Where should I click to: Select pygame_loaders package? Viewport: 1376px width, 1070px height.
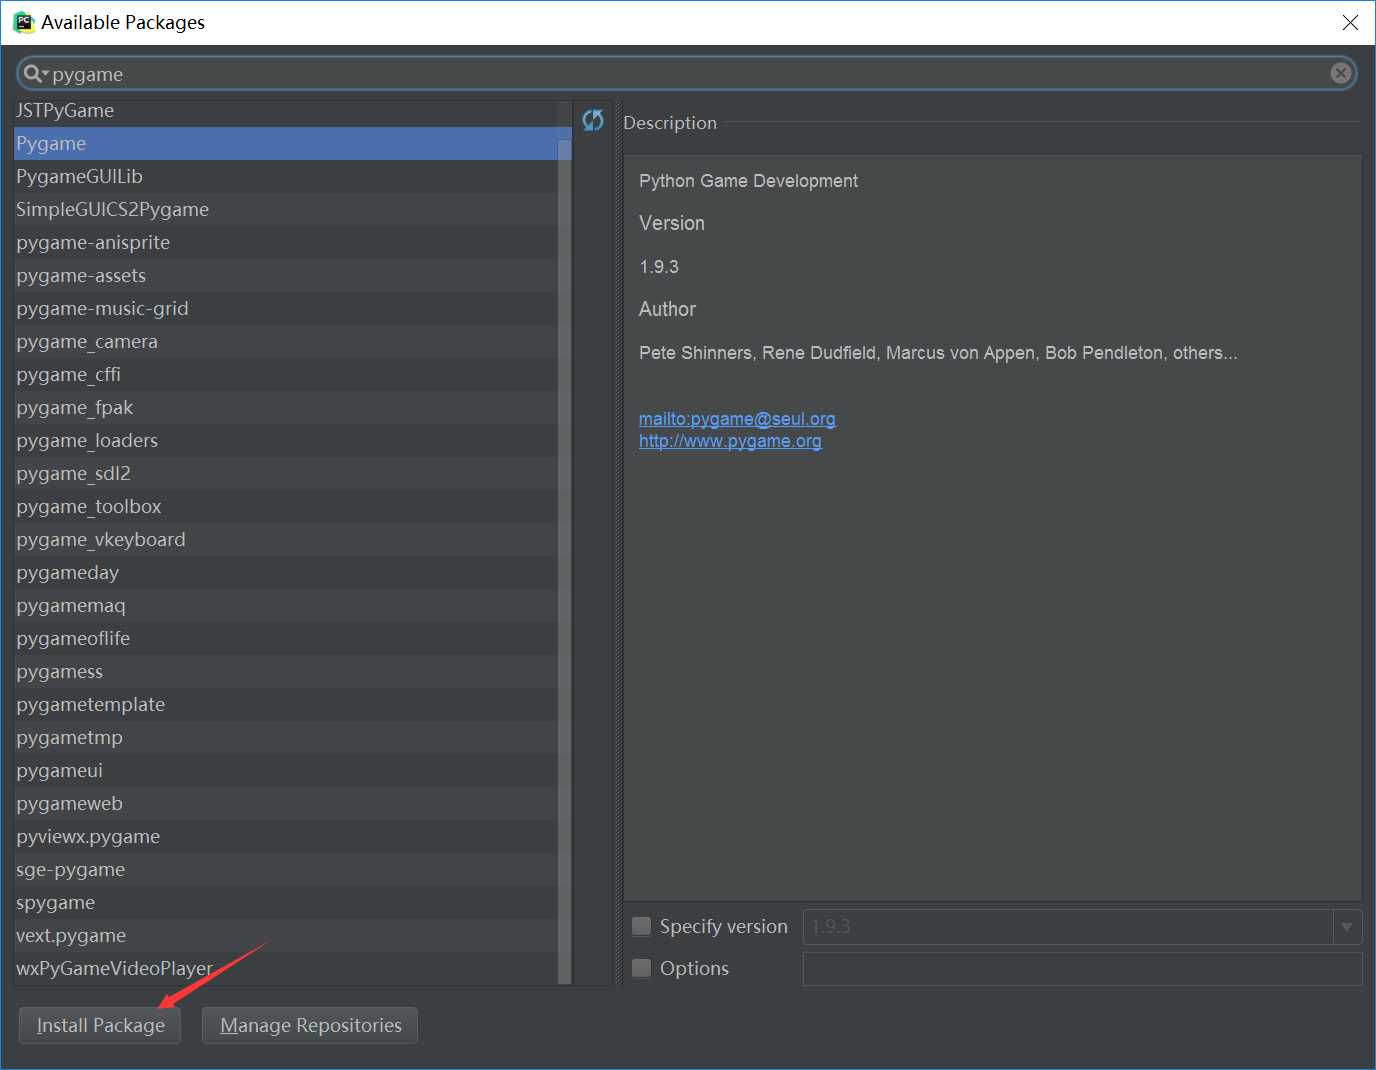[x=286, y=440]
